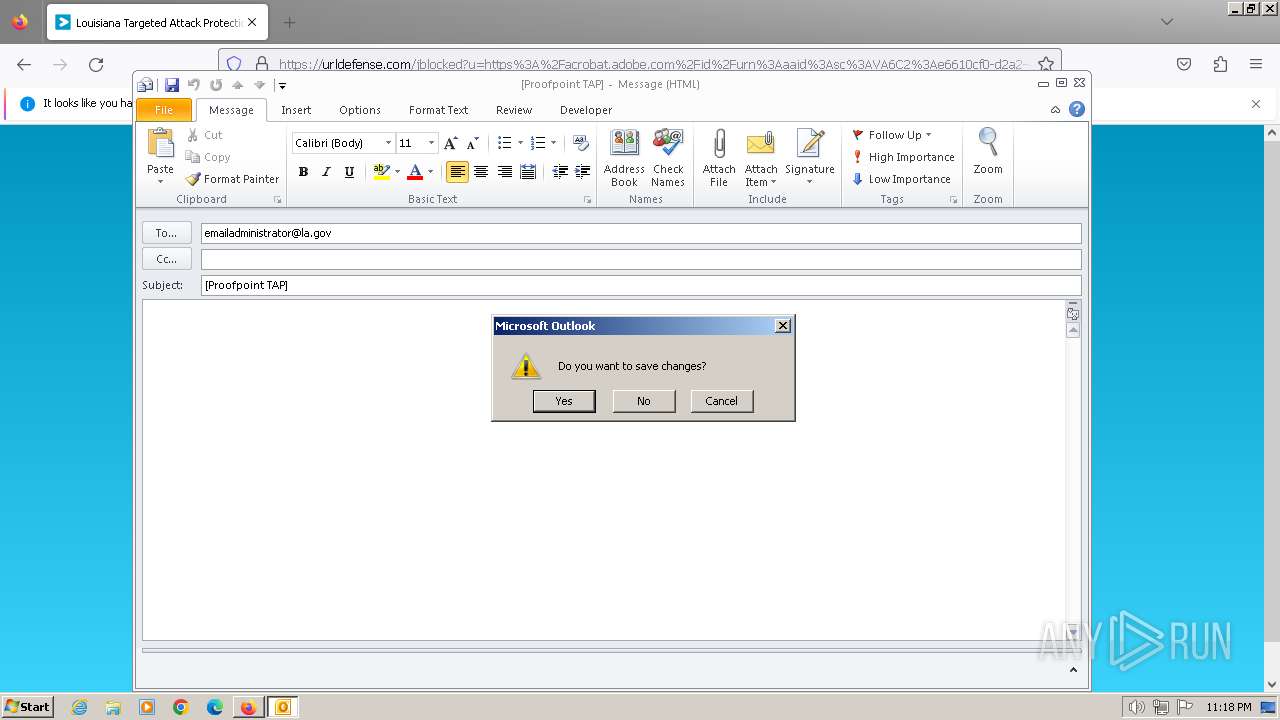
Task: Click Chrome icon in taskbar
Action: pos(181,707)
